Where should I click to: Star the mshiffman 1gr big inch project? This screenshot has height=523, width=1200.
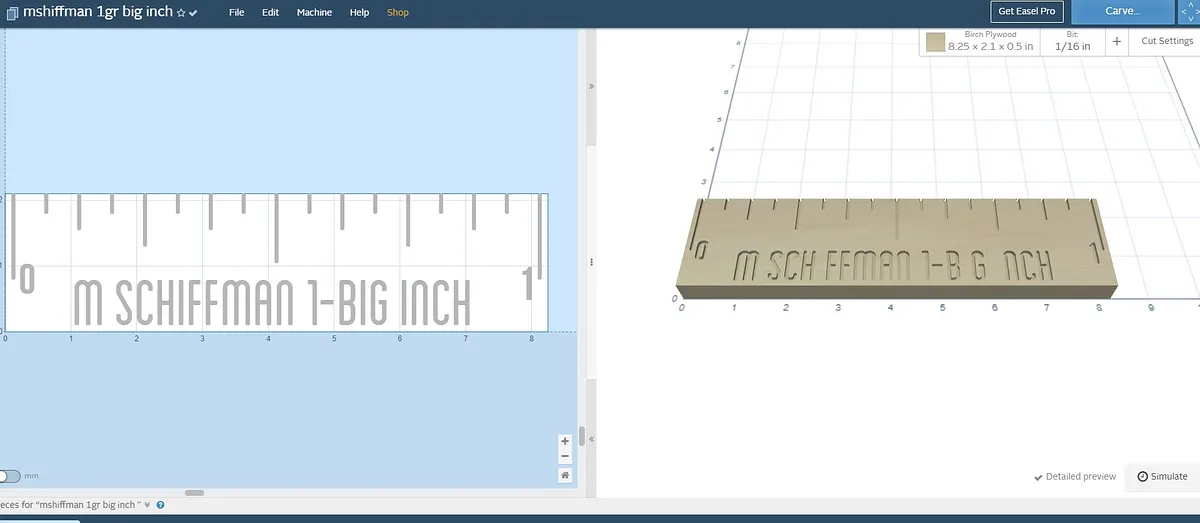click(x=181, y=13)
